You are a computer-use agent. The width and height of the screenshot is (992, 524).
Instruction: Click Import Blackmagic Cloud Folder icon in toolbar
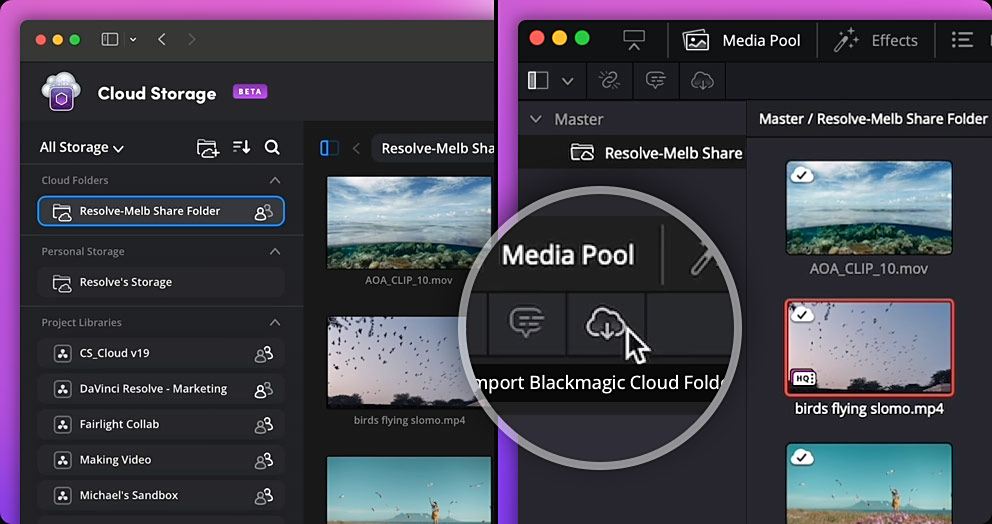tap(702, 80)
